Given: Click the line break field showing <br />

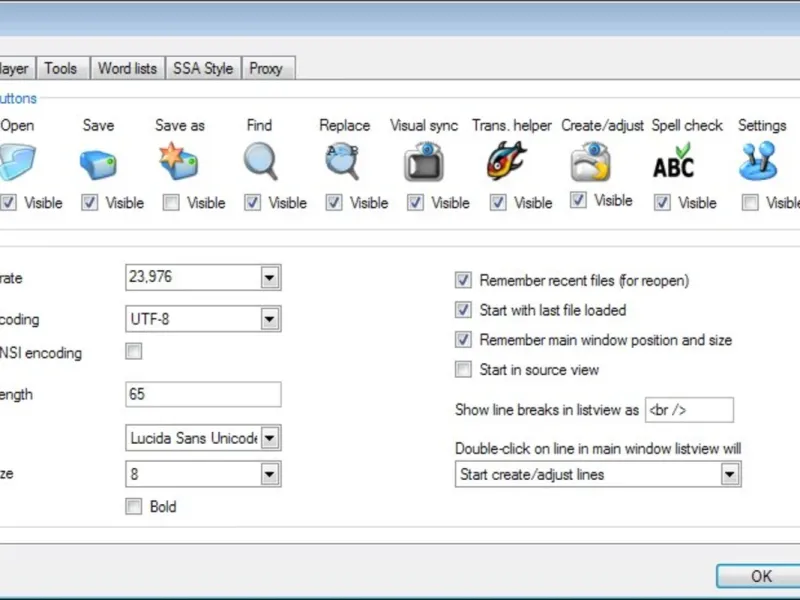Looking at the screenshot, I should pyautogui.click(x=689, y=410).
